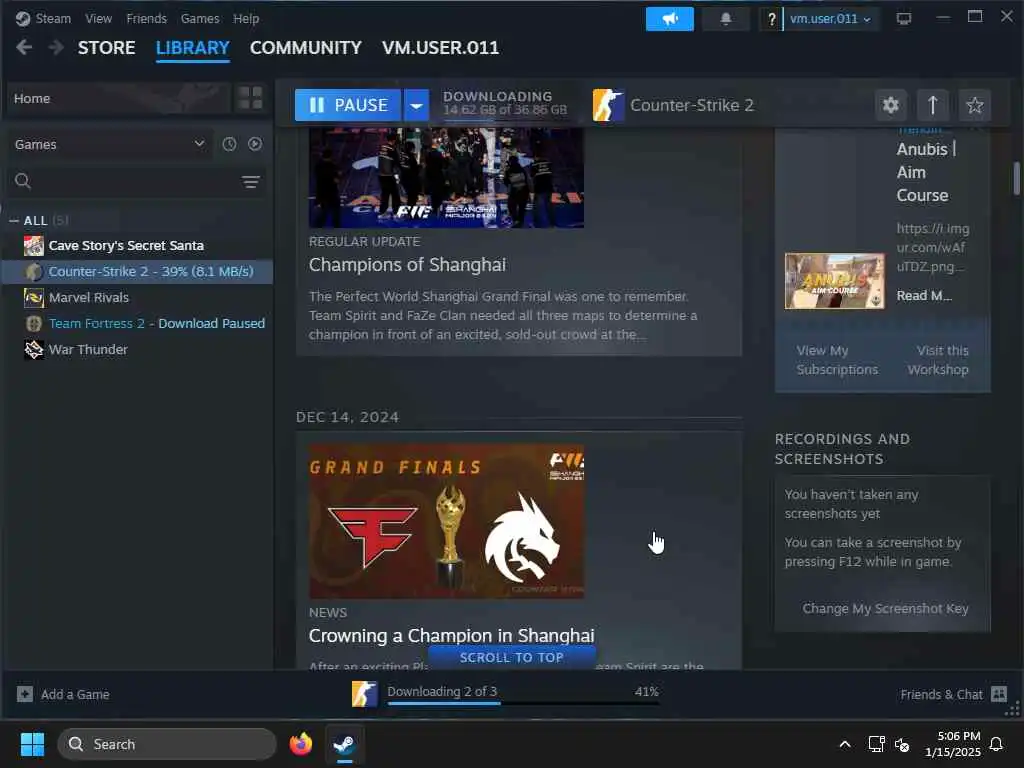Click the War Thunder game icon
Viewport: 1024px width, 768px height.
click(x=34, y=349)
